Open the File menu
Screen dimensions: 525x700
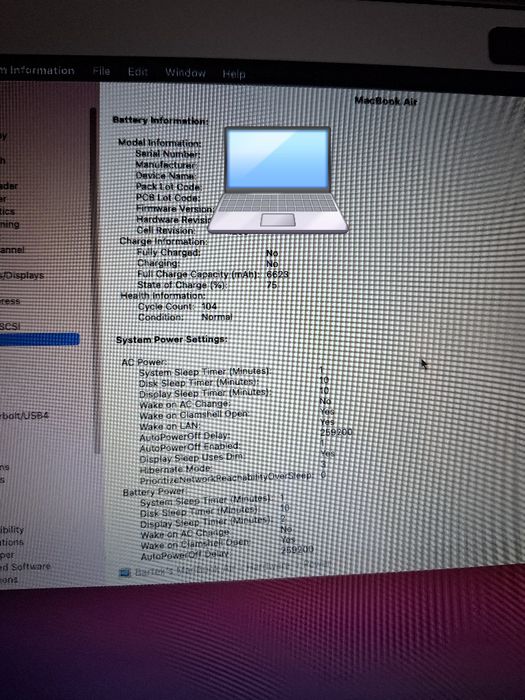pyautogui.click(x=101, y=71)
